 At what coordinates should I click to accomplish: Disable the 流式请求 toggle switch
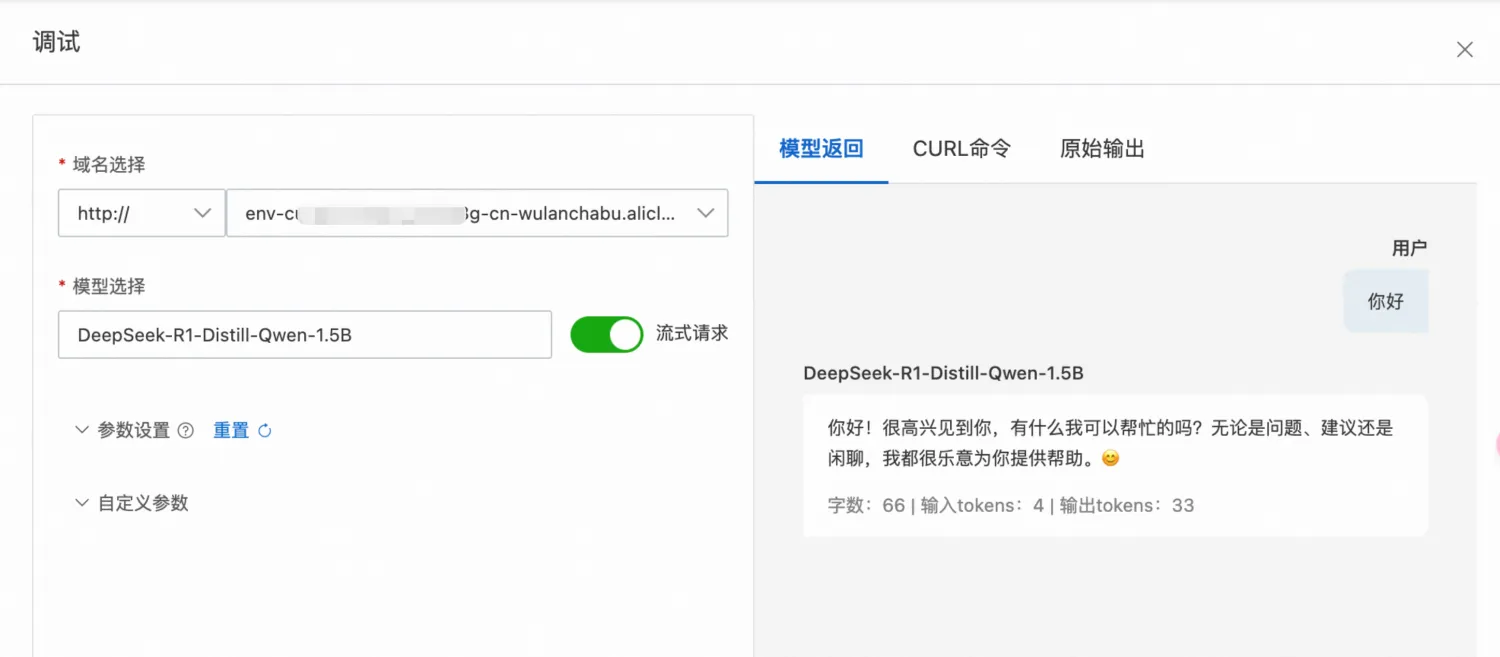pyautogui.click(x=607, y=335)
